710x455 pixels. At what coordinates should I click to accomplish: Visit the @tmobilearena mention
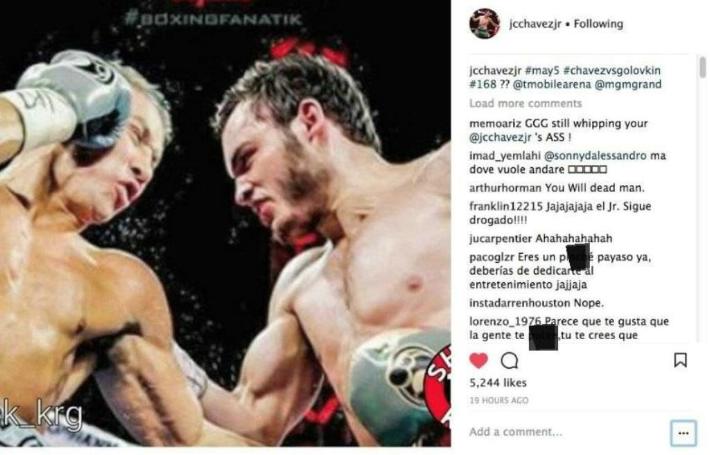point(552,84)
